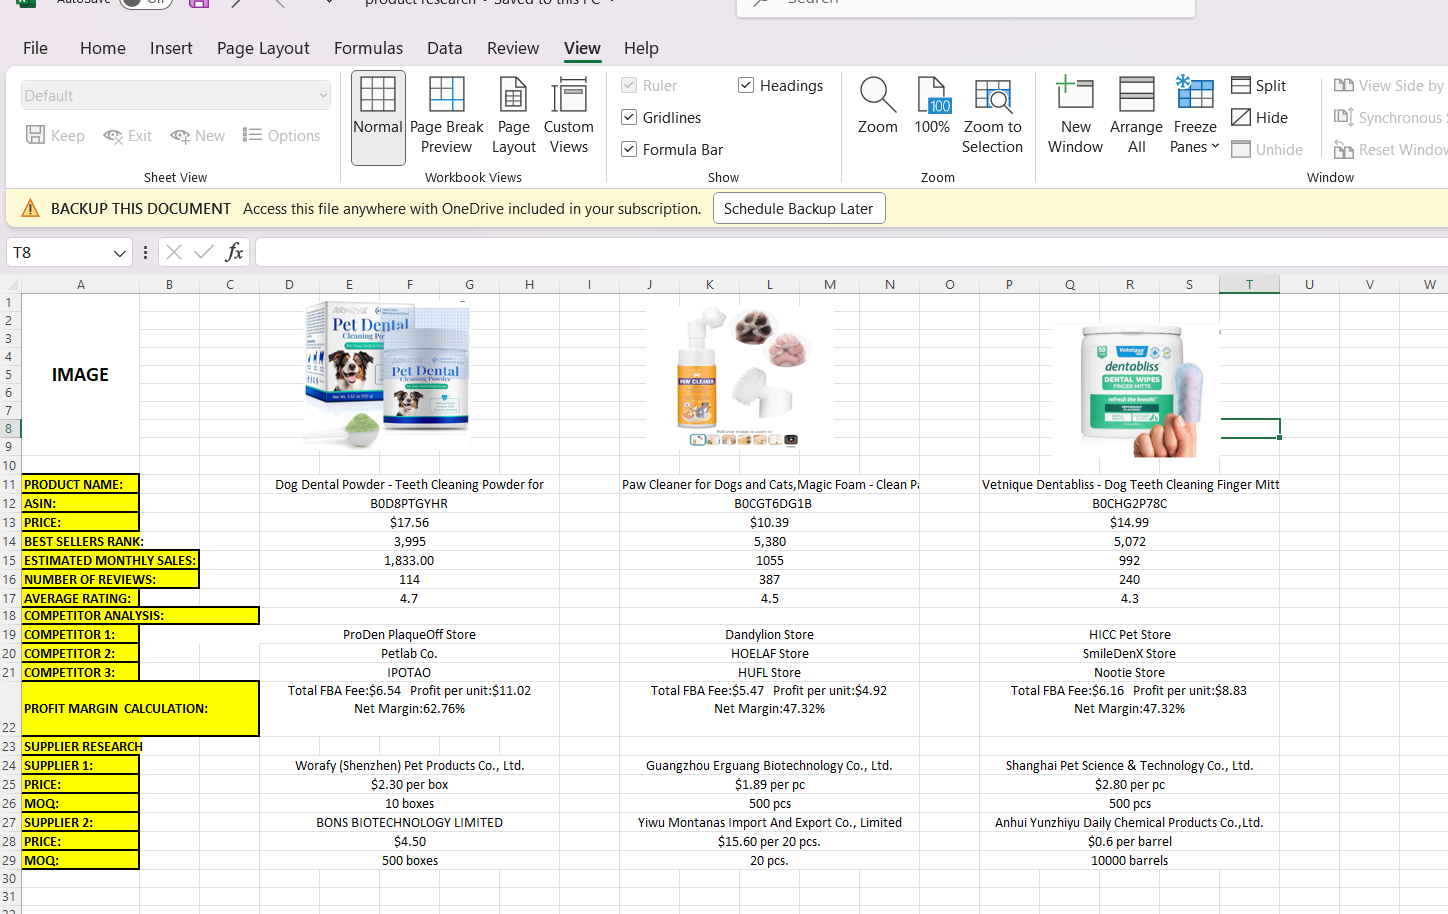
Task: Switch to the Review tab
Action: [513, 48]
